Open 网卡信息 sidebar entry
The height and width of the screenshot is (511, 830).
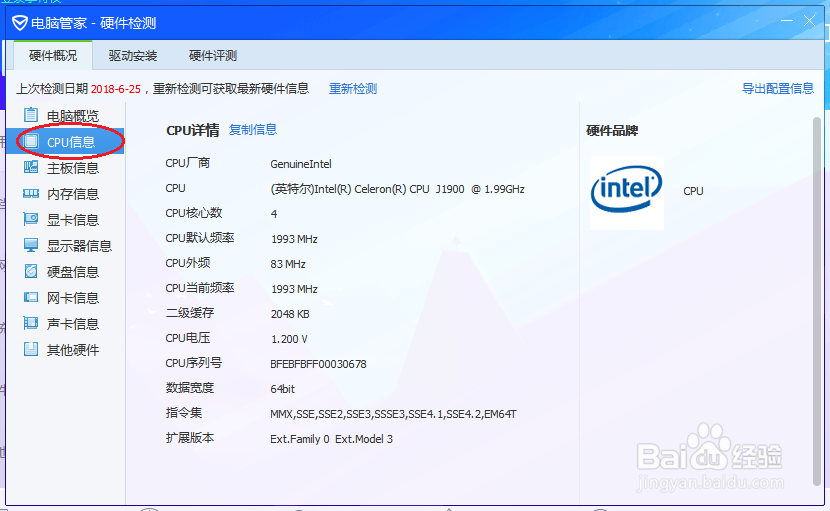65,298
